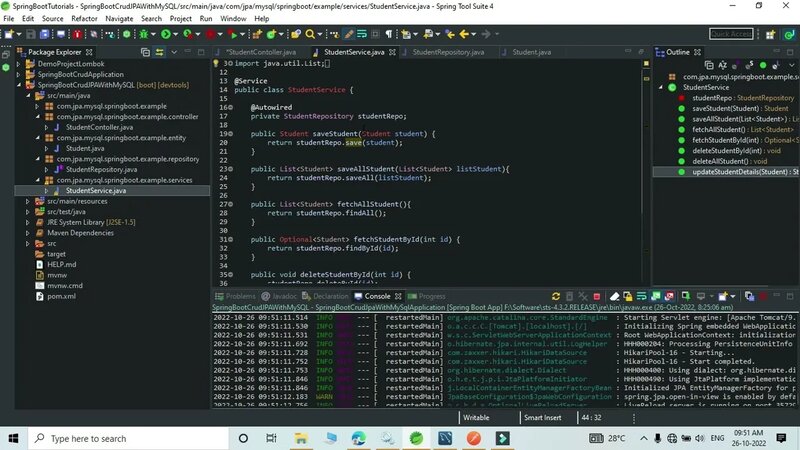Toggle Hide Non-Public Members green dot
This screenshot has height=450, width=800.
pos(763,65)
